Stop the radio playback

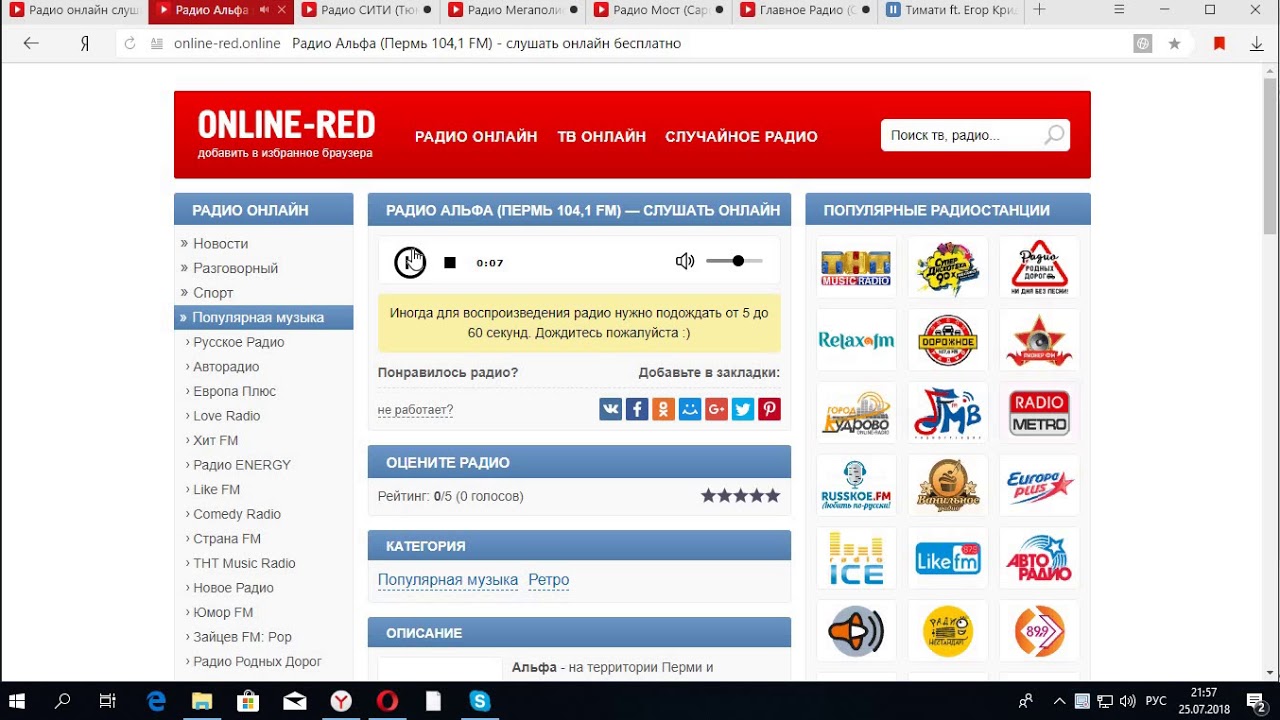tap(450, 263)
